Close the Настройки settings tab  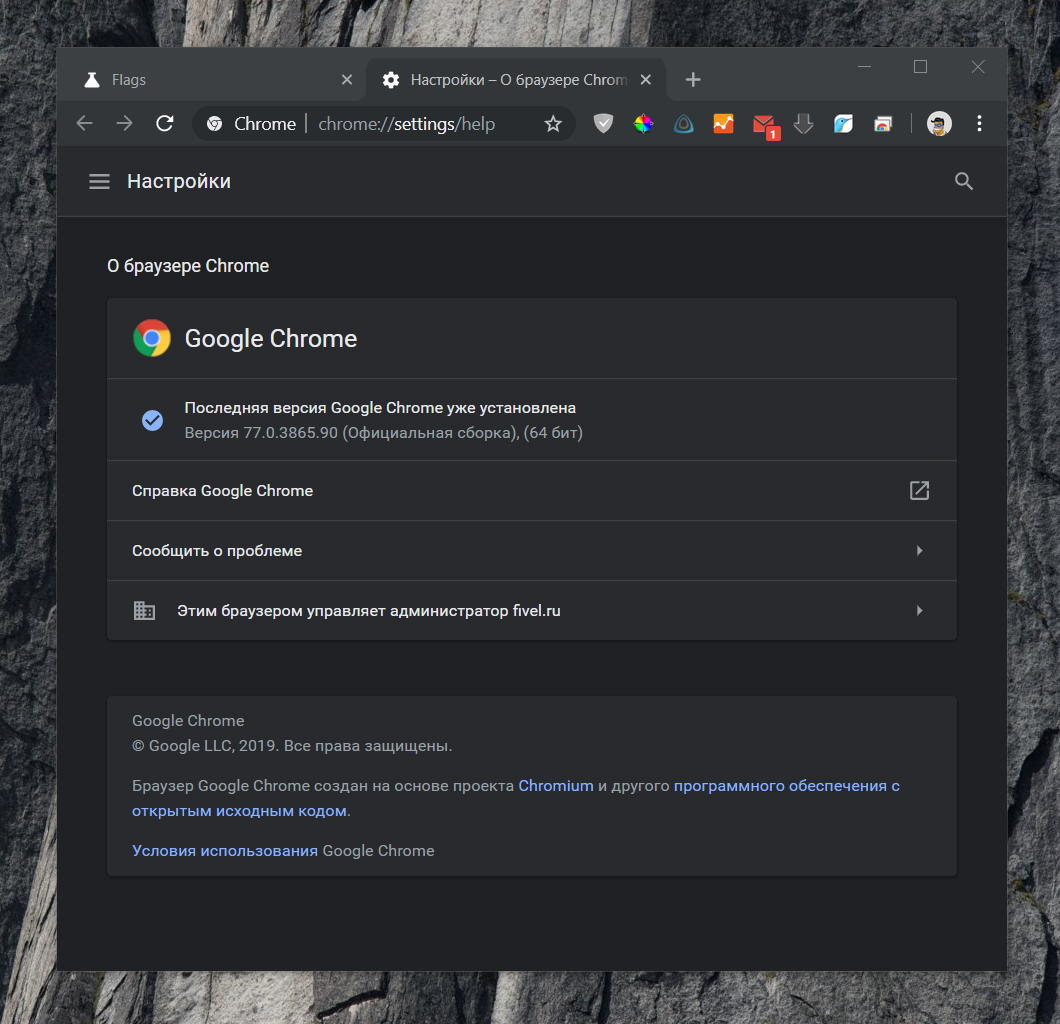(646, 80)
